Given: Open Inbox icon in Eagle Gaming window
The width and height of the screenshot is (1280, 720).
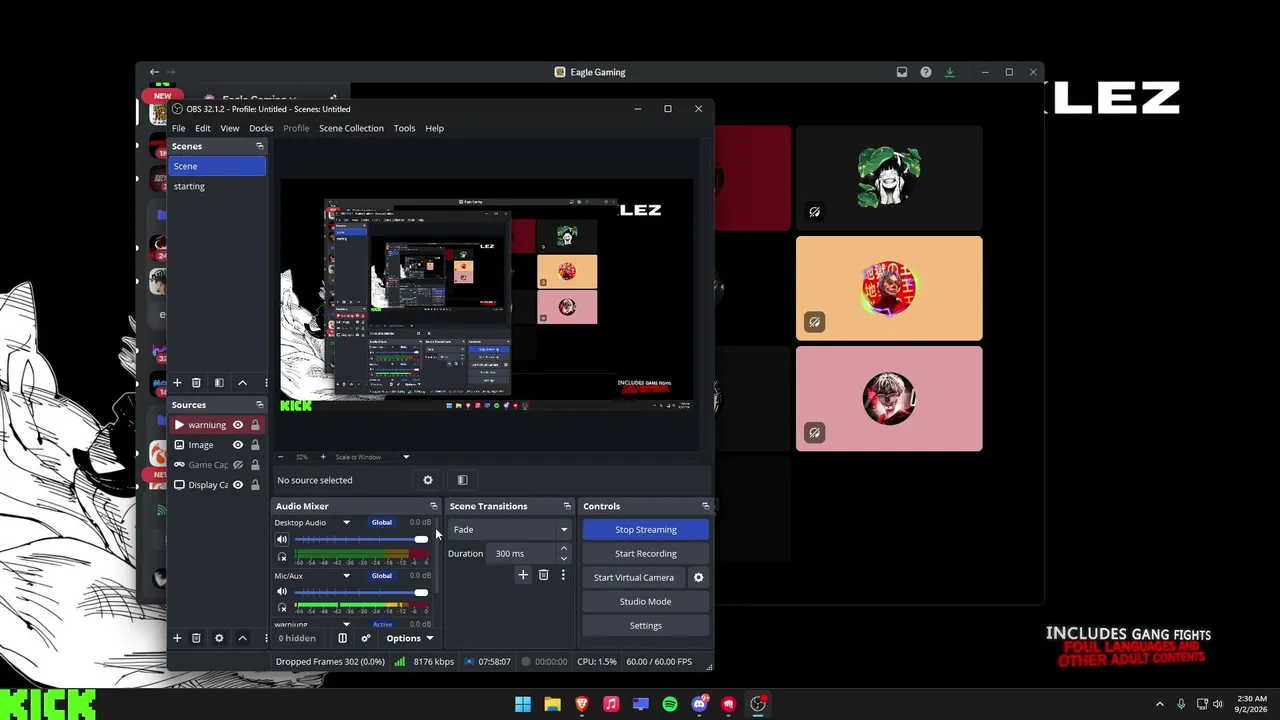Looking at the screenshot, I should [902, 72].
